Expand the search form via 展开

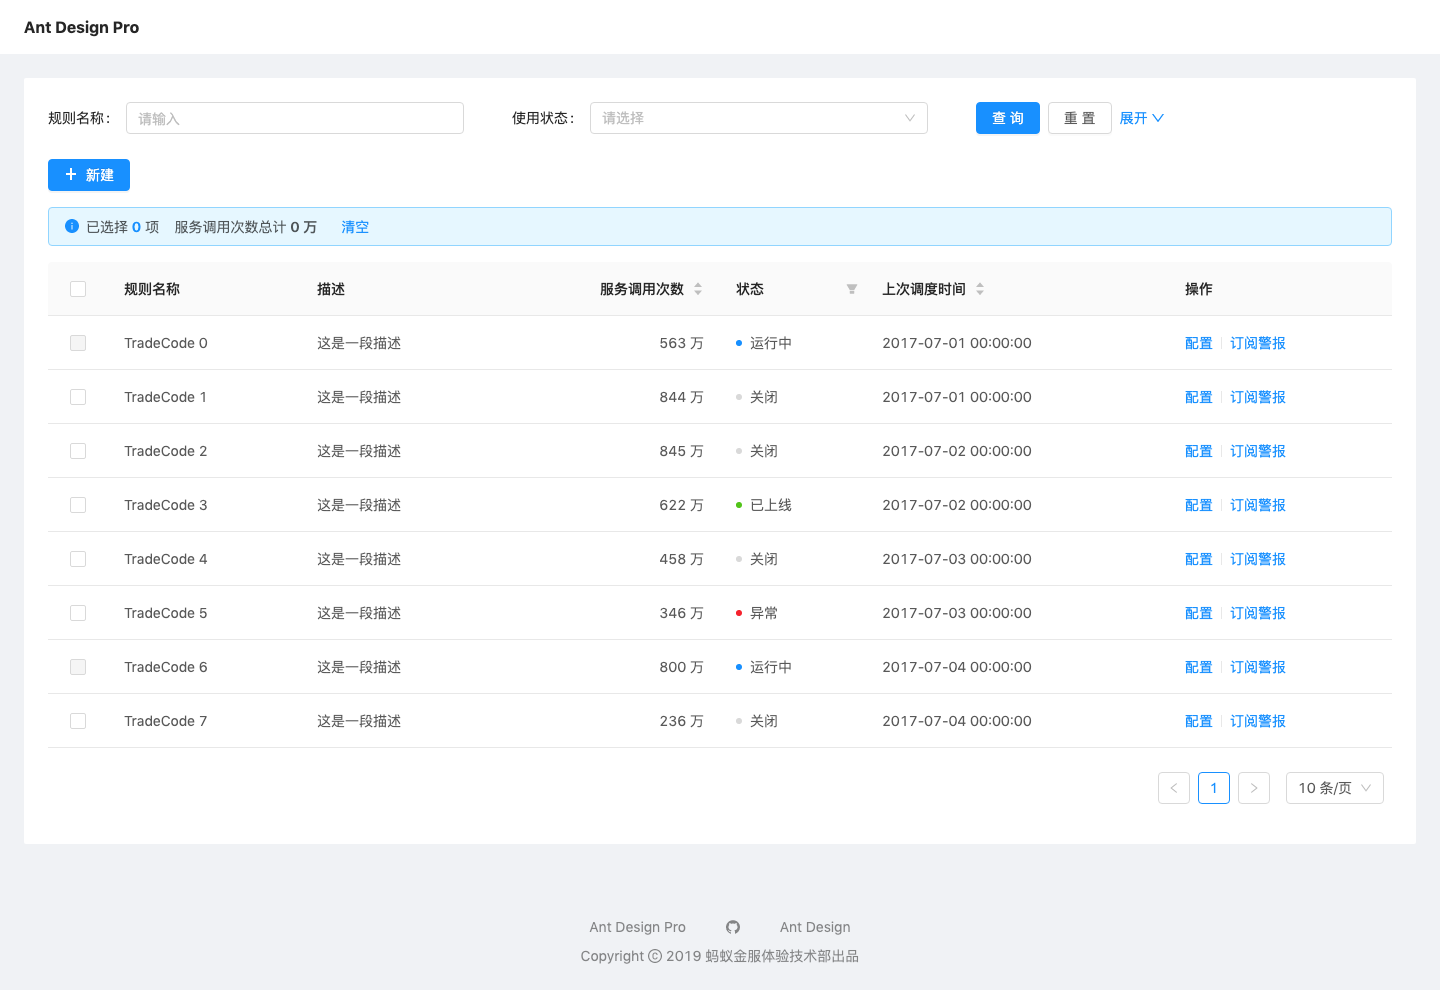pyautogui.click(x=1142, y=118)
